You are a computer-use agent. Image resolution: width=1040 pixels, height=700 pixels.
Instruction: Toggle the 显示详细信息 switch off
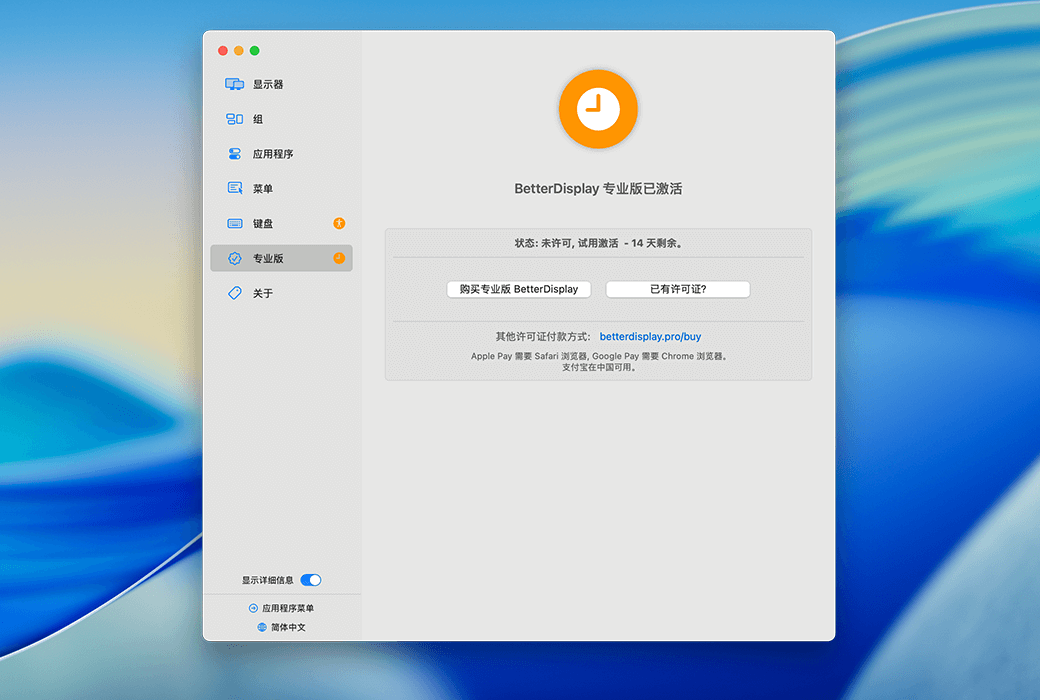pyautogui.click(x=311, y=580)
